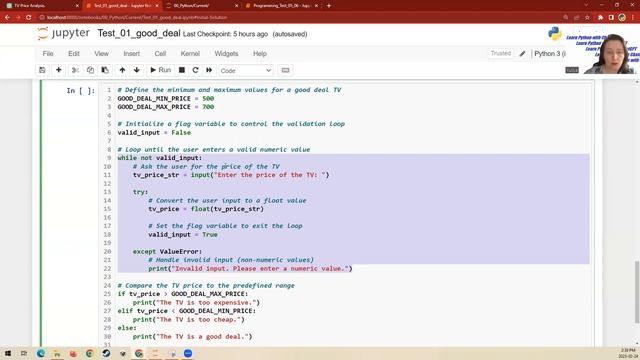Viewport: 640px width, 360px height.
Task: Click the Trusted notebook indicator
Action: point(500,53)
